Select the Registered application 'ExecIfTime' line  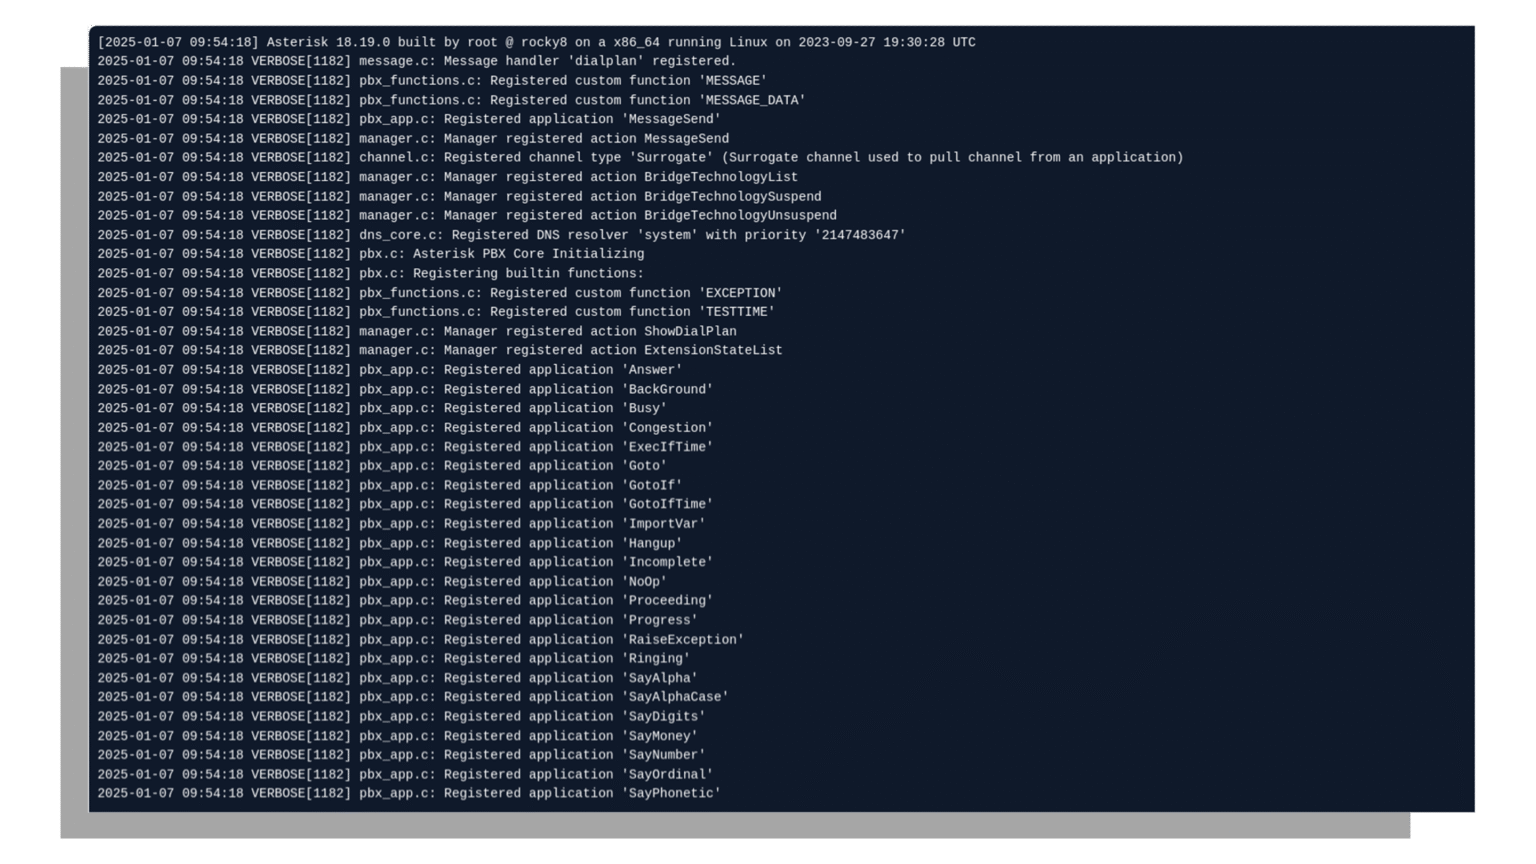tap(405, 447)
